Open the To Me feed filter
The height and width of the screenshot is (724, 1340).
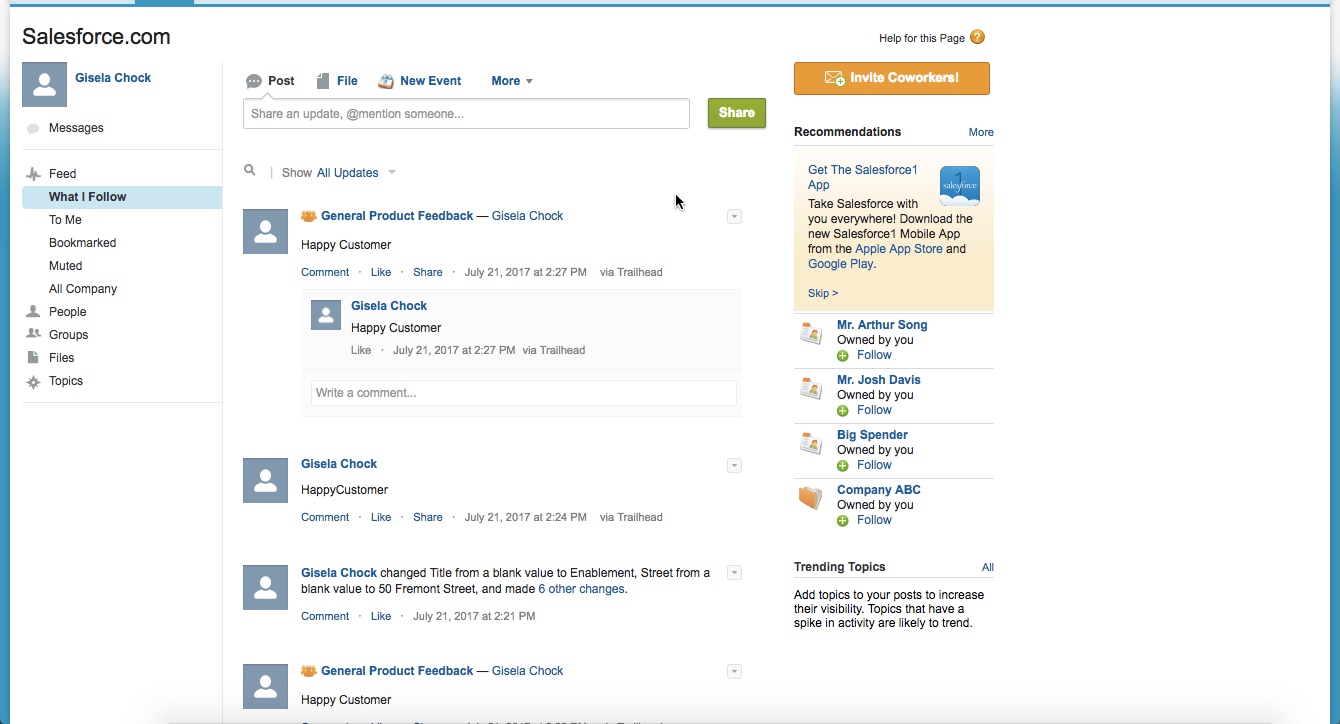(x=65, y=220)
